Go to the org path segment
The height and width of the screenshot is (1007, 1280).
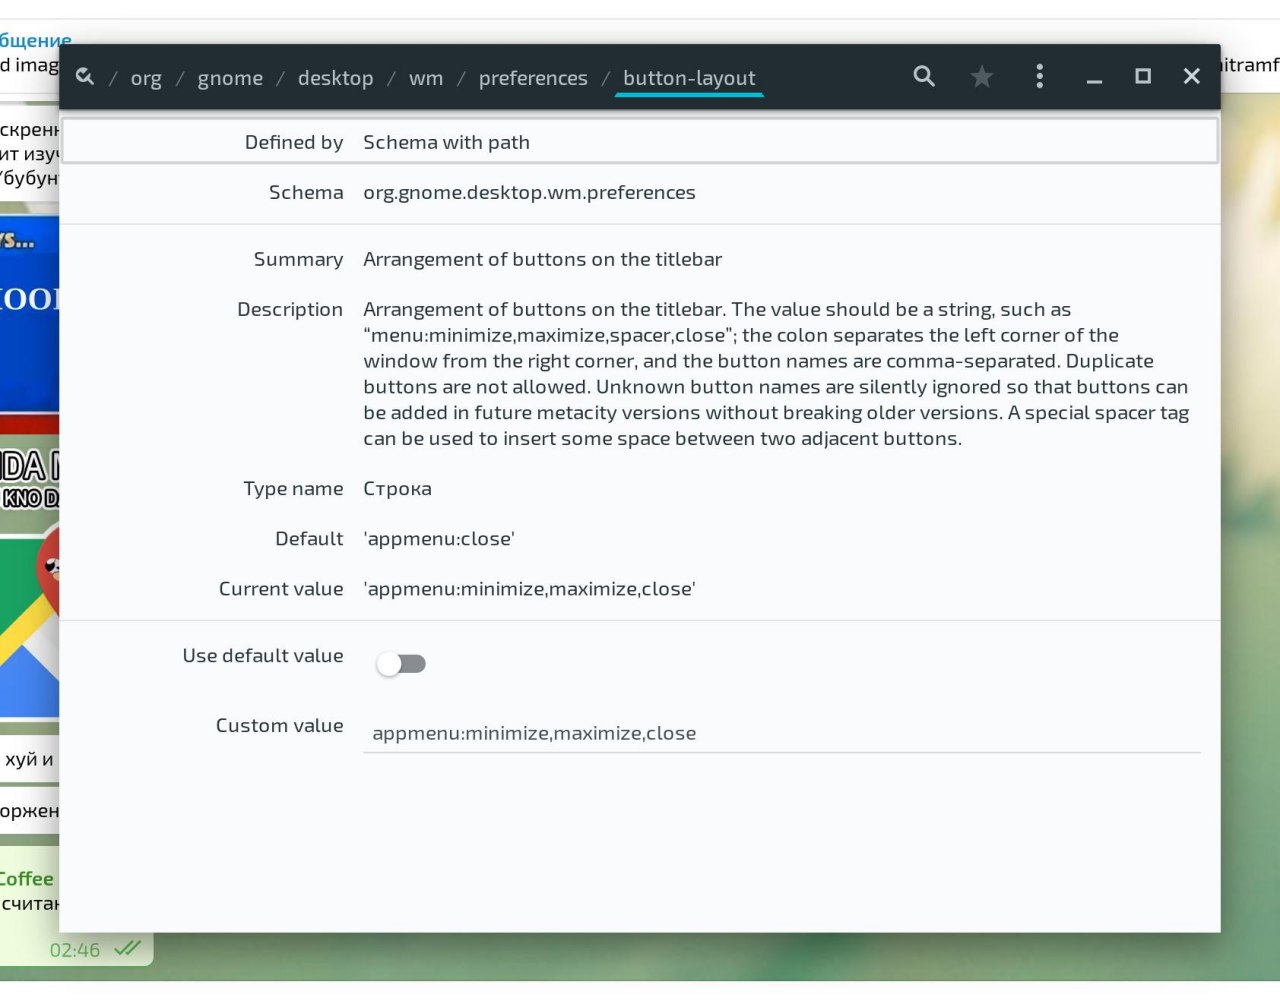146,78
